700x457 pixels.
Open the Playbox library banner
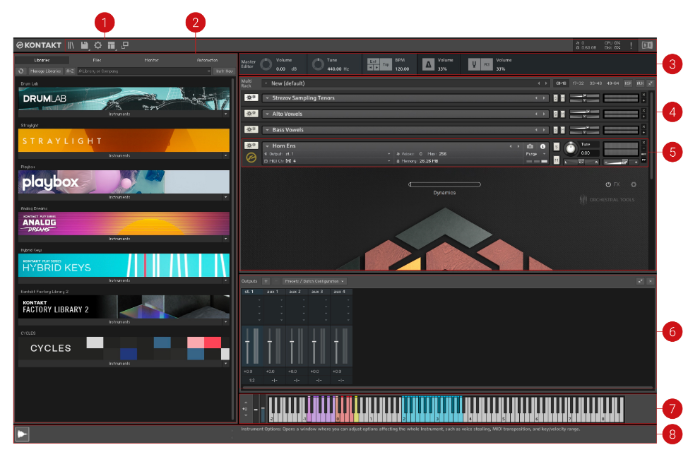click(124, 182)
